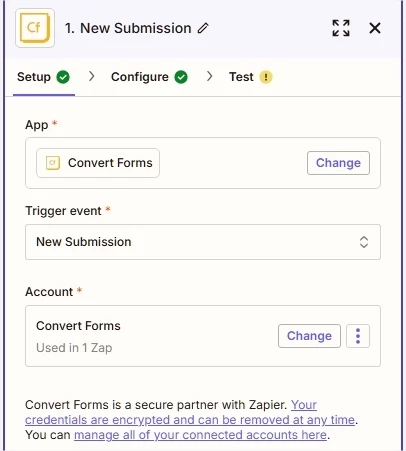
Task: Click the yellow warning icon beside Test
Action: coord(266,77)
